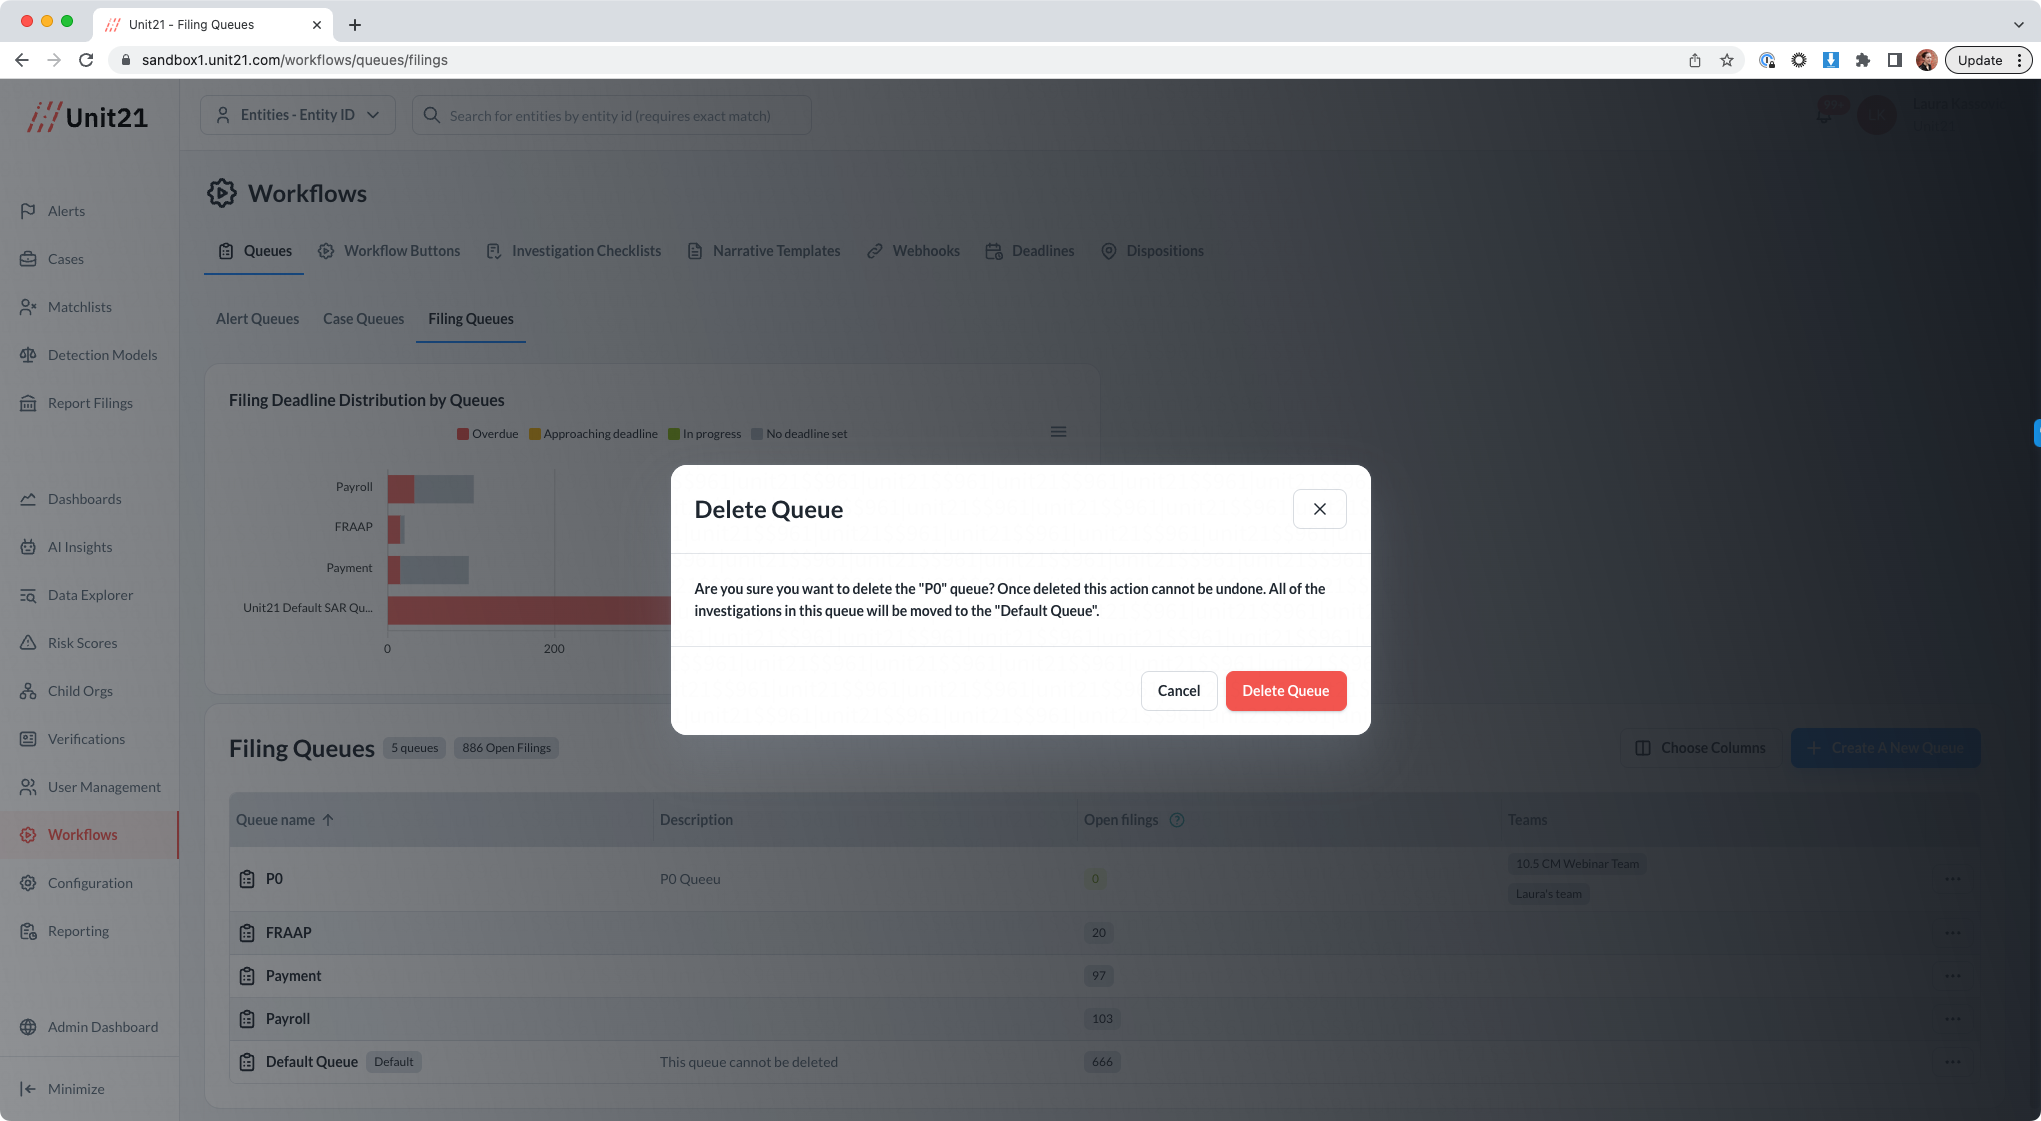Open Report Filings page
Screen dimensions: 2041x1121
coord(90,403)
